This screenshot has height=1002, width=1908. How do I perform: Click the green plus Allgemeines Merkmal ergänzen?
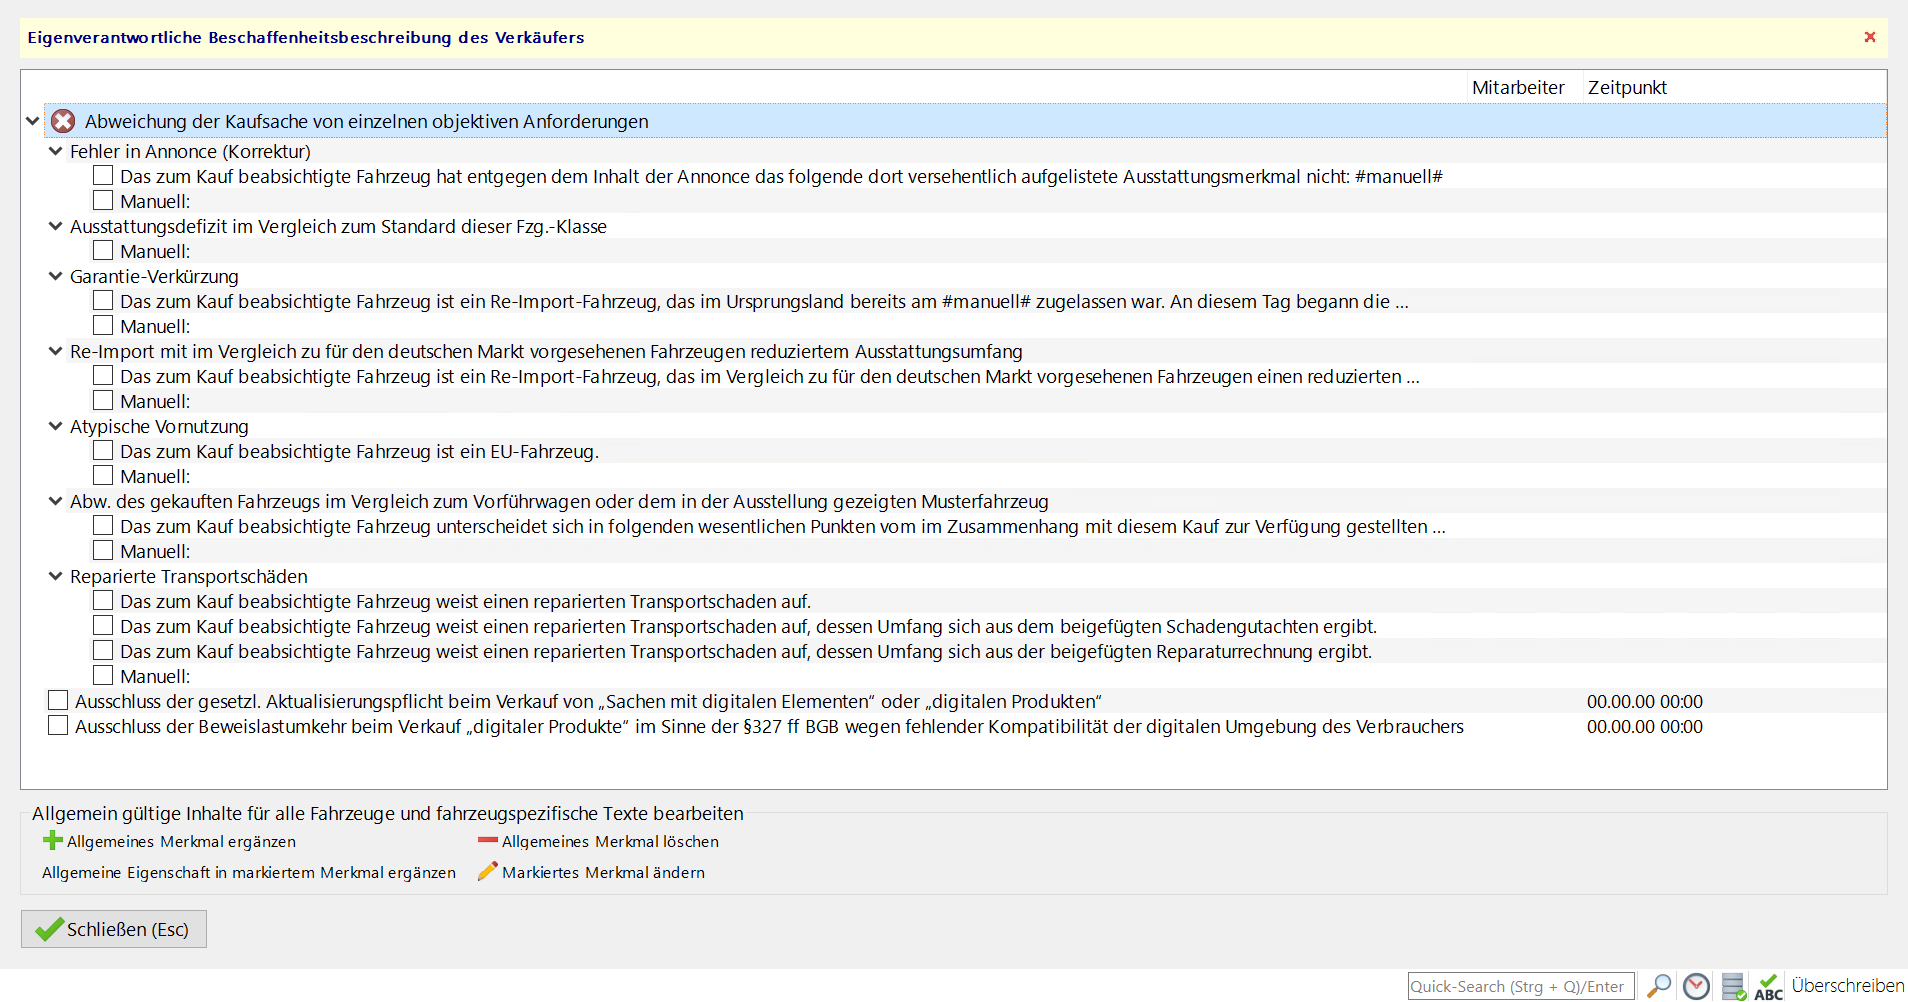53,841
